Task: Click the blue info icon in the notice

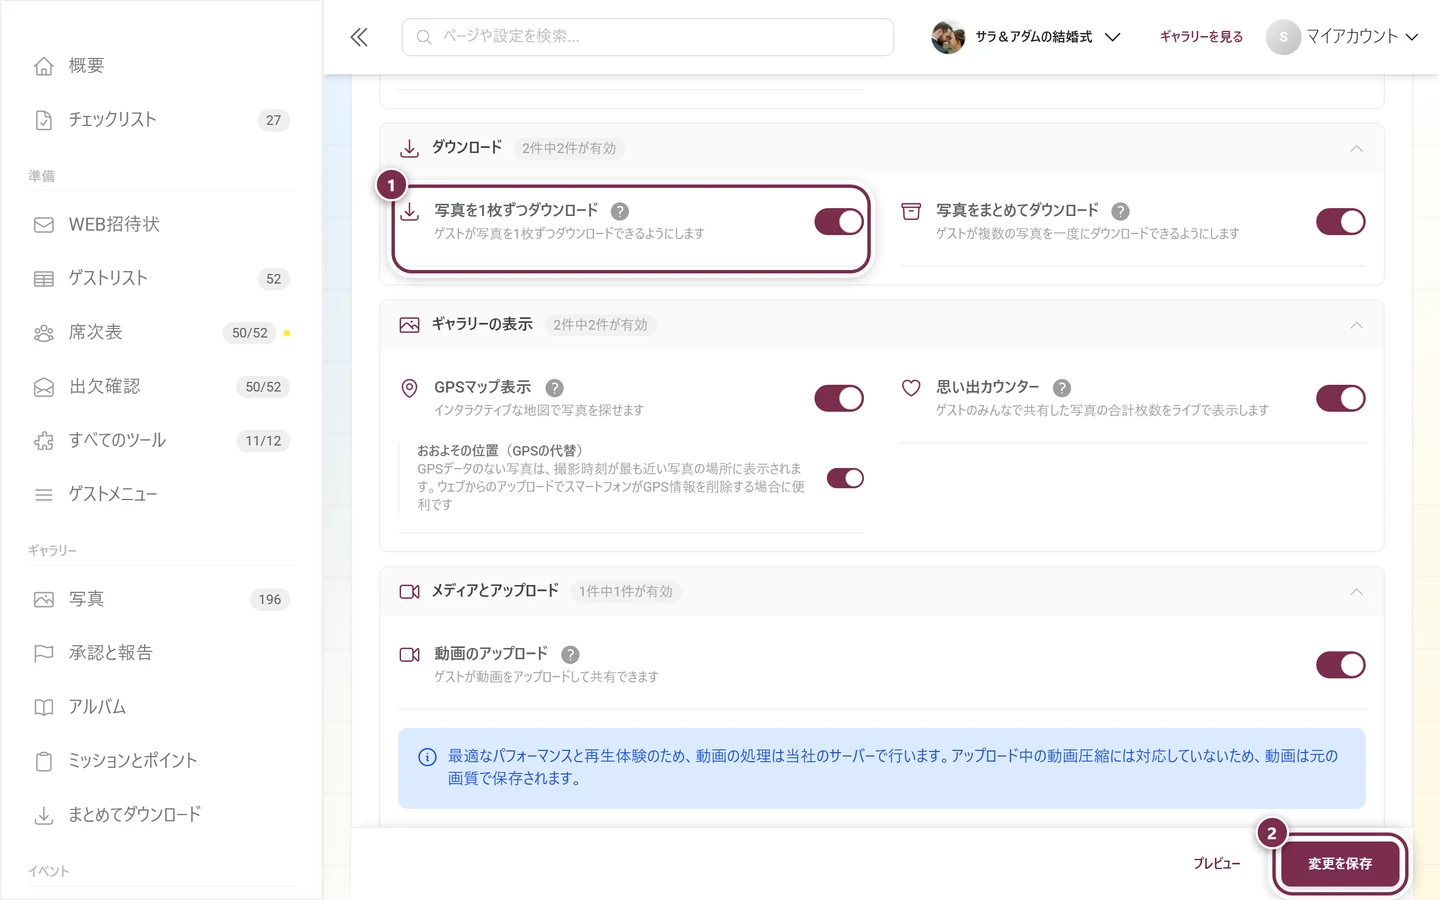Action: point(427,757)
